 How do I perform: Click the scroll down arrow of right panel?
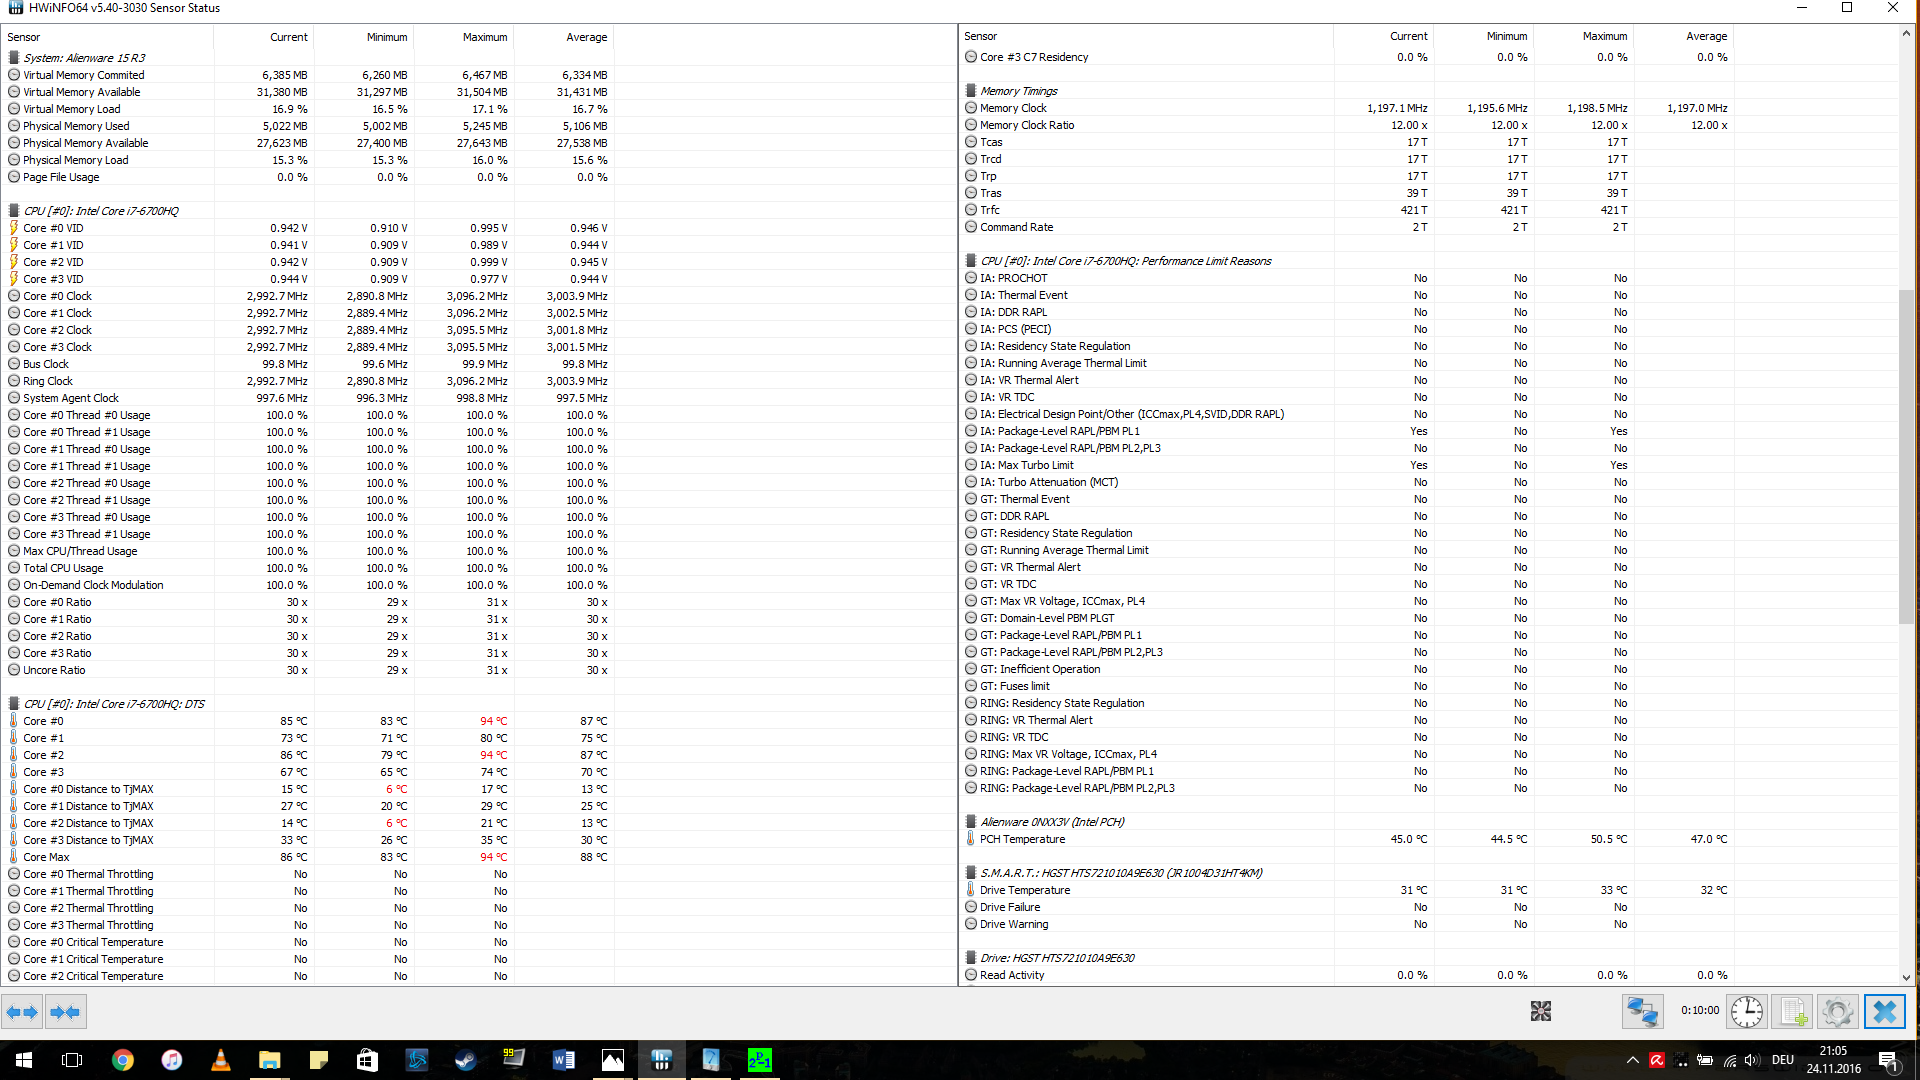1906,977
